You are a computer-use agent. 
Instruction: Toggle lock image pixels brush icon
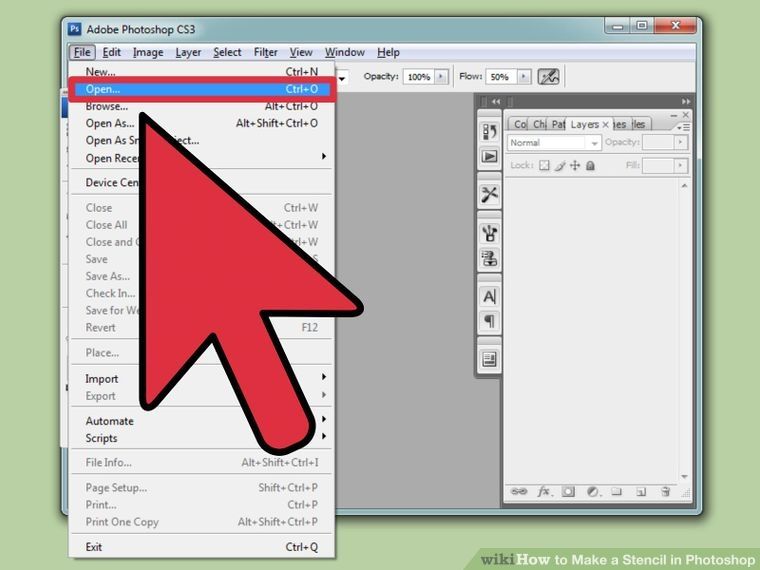click(560, 166)
